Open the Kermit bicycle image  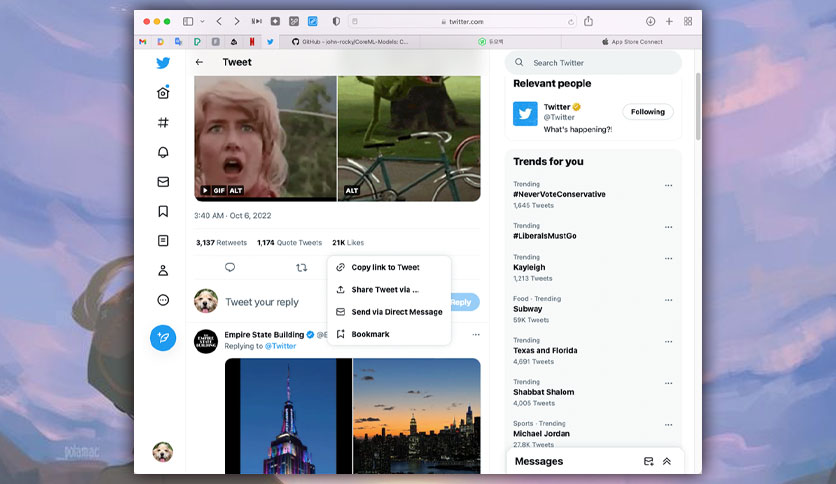click(x=409, y=139)
